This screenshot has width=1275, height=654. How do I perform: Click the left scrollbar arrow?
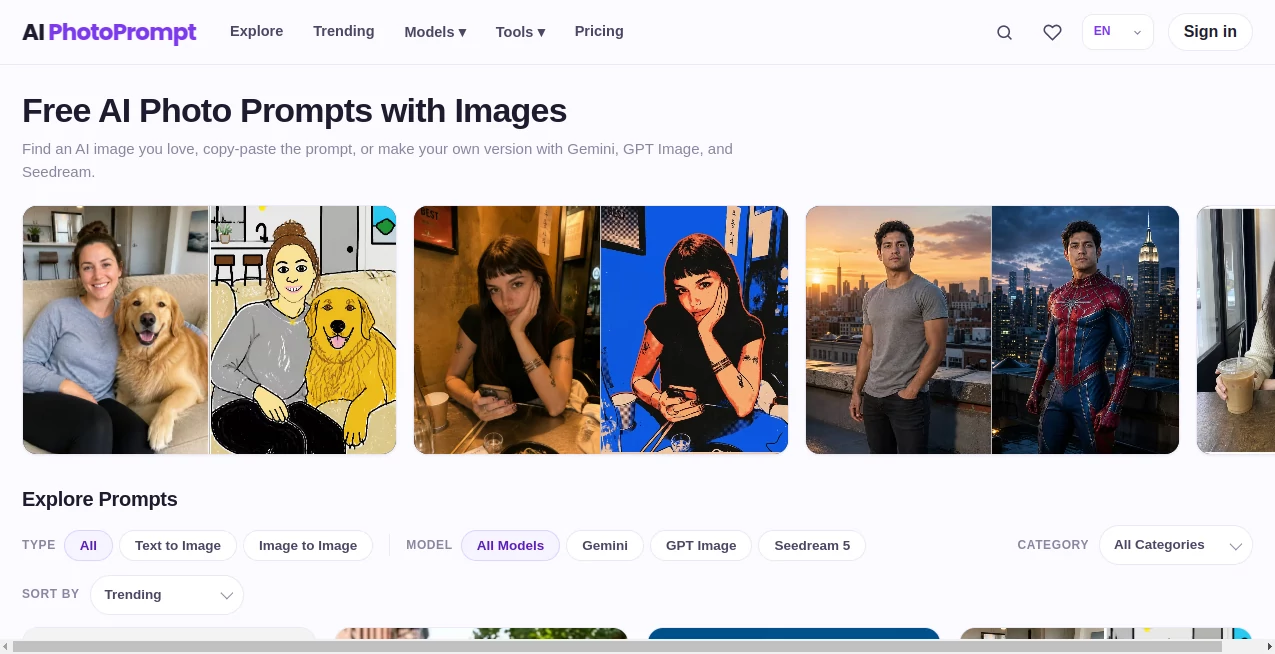coord(6,647)
